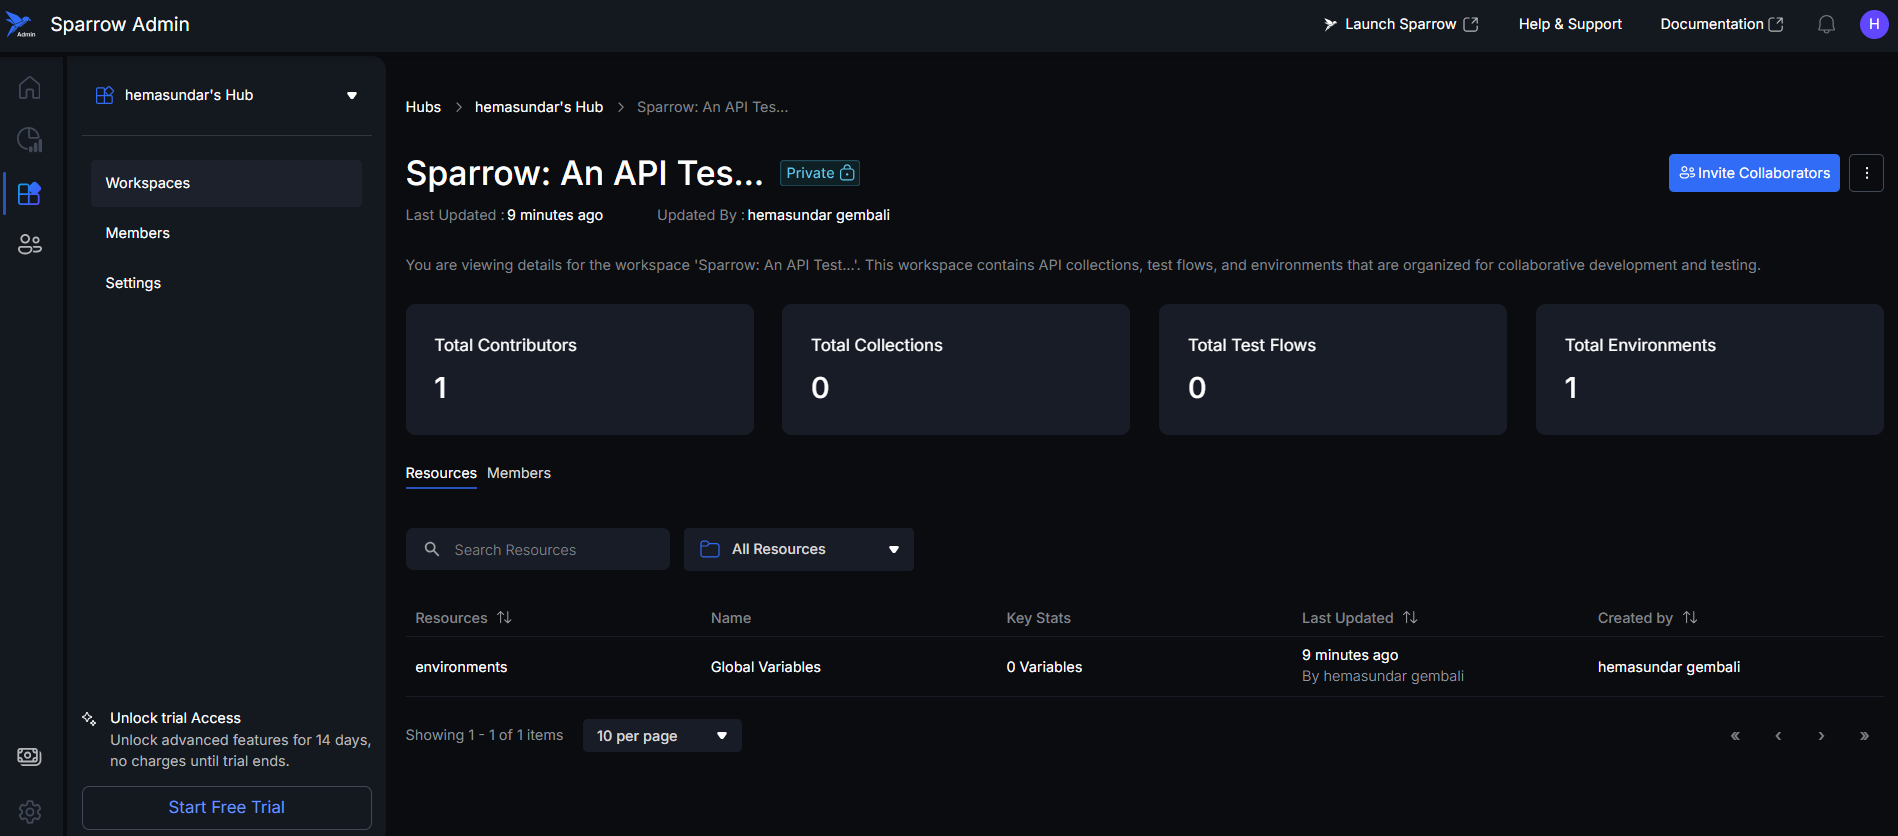Sort the table by Last Updated
Image resolution: width=1898 pixels, height=836 pixels.
point(1410,618)
